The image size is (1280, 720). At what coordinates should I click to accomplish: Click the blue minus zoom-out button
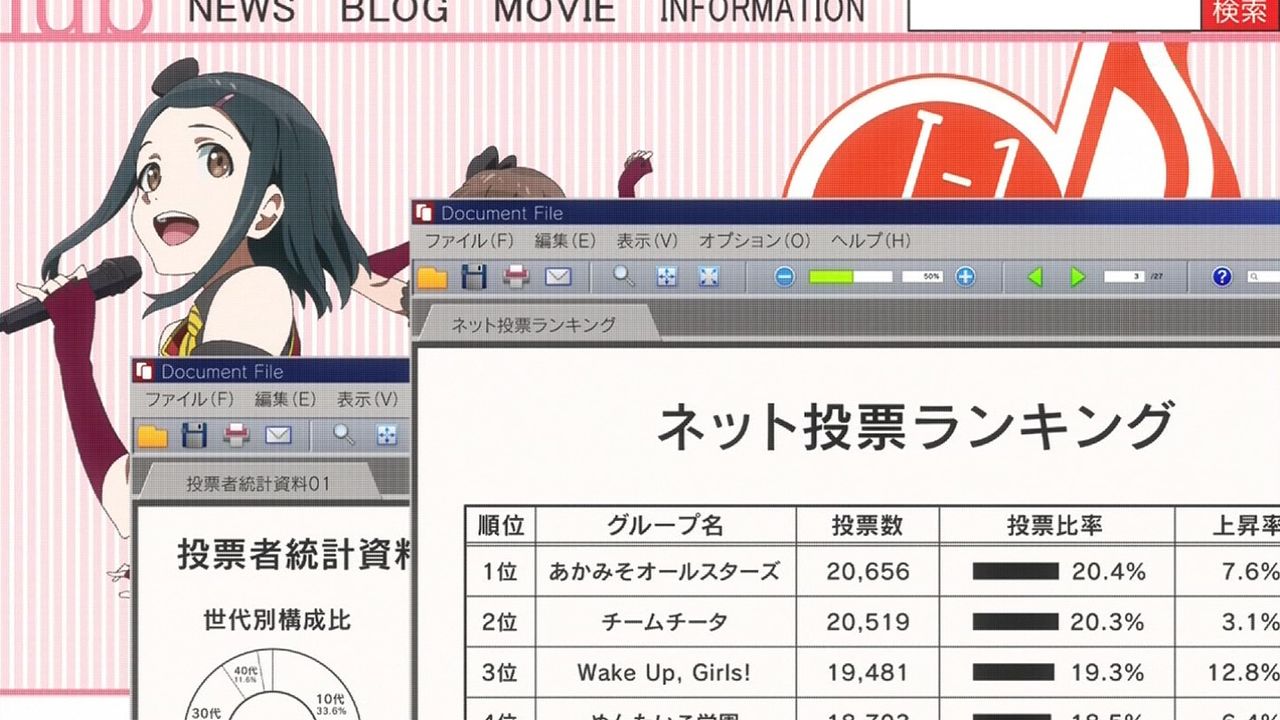point(785,277)
